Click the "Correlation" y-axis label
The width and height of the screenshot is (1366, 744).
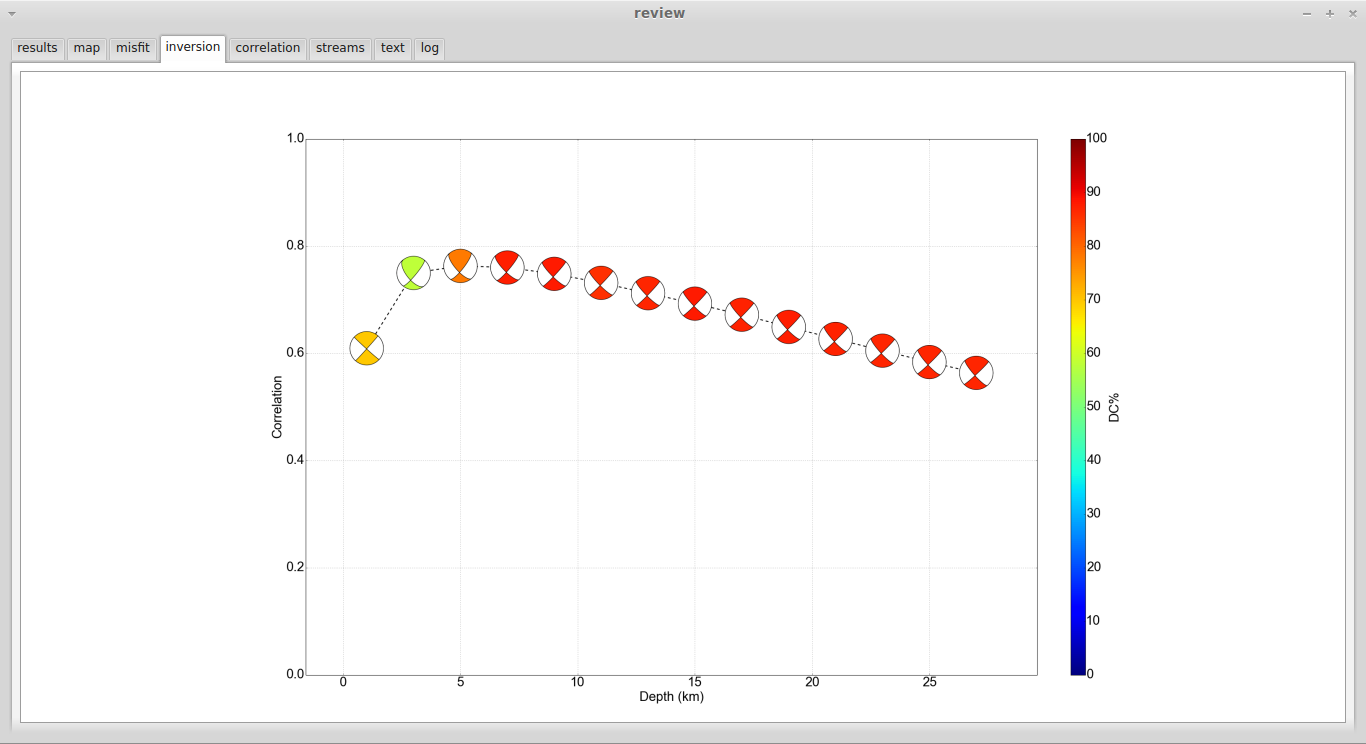277,407
